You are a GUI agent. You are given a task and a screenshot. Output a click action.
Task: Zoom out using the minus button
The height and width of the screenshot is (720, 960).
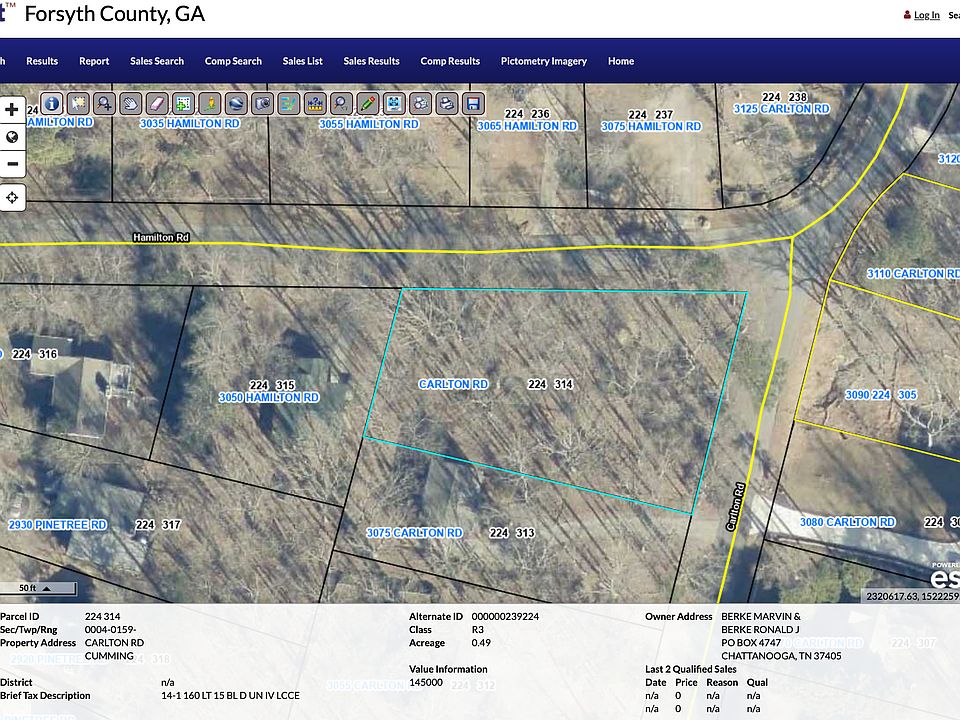pyautogui.click(x=12, y=163)
